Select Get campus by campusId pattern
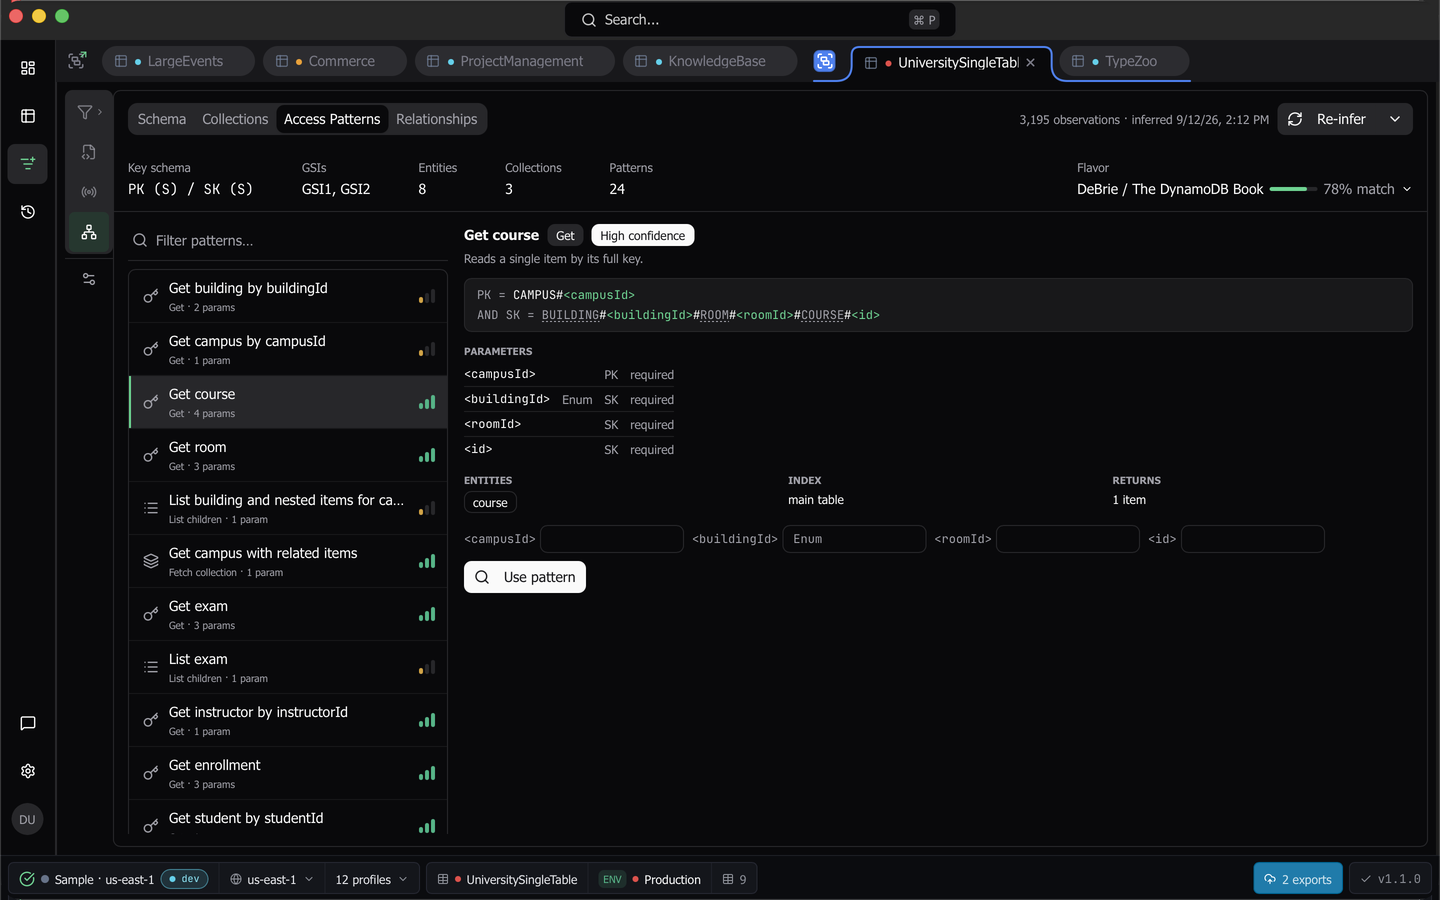Viewport: 1440px width, 900px height. pos(288,349)
